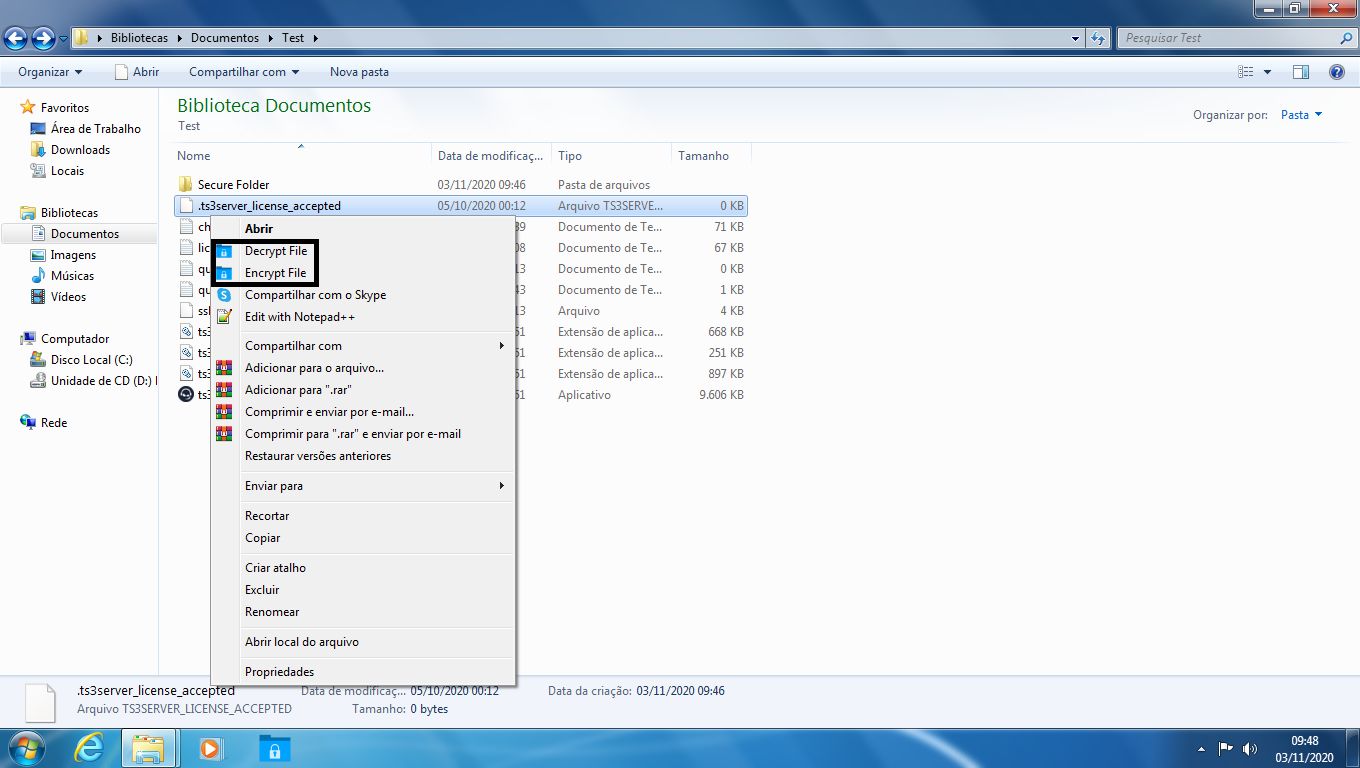Click the Favoritos star icon
The image size is (1360, 768).
tap(28, 107)
